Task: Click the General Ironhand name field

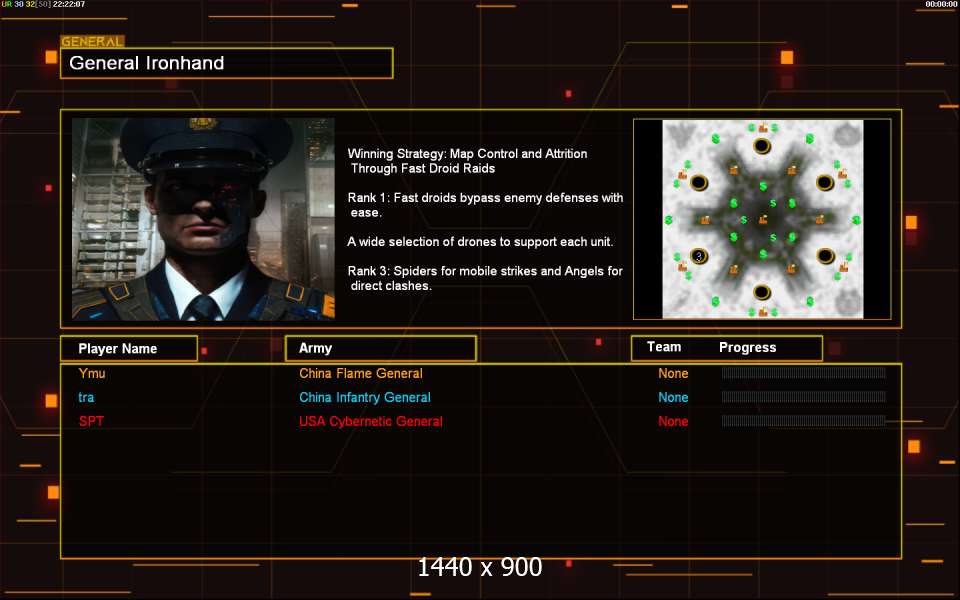Action: coord(227,63)
